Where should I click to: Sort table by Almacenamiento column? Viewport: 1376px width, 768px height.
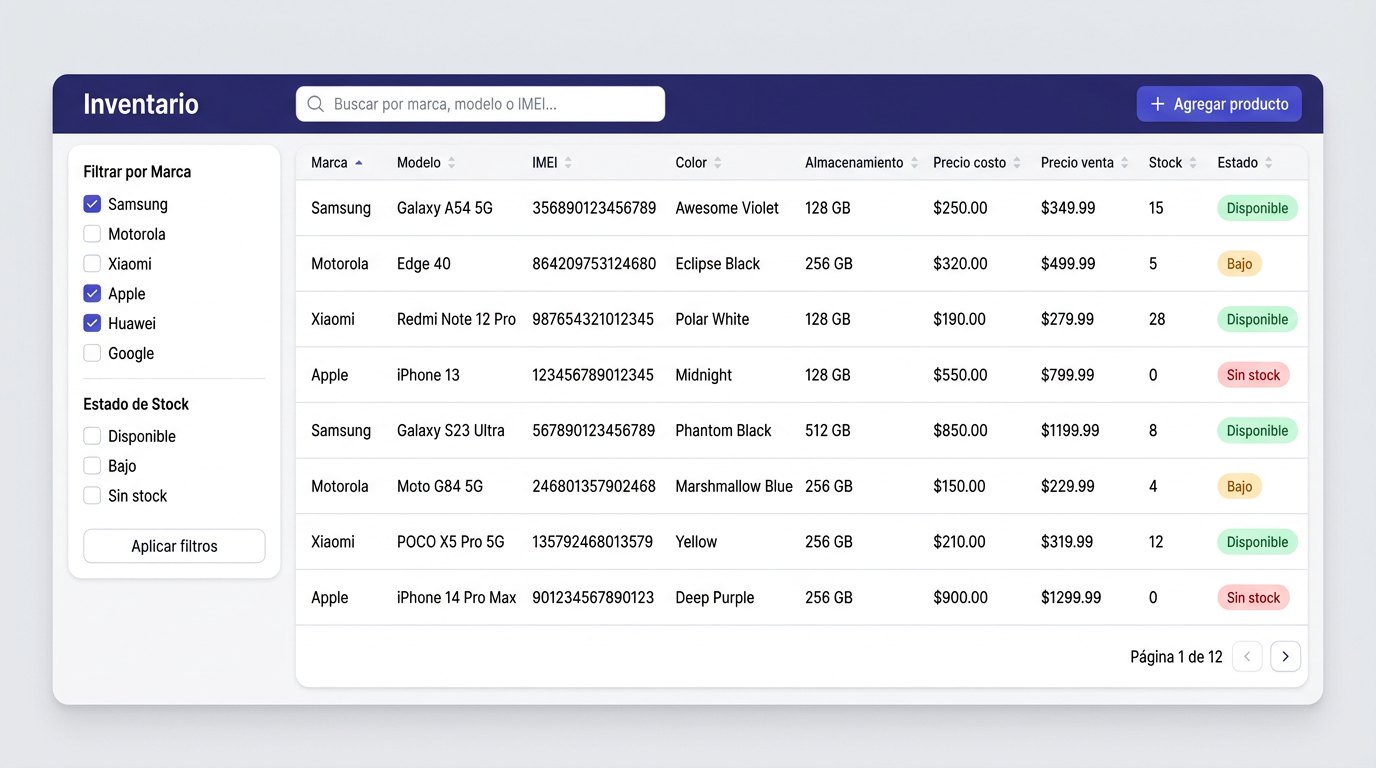[861, 163]
